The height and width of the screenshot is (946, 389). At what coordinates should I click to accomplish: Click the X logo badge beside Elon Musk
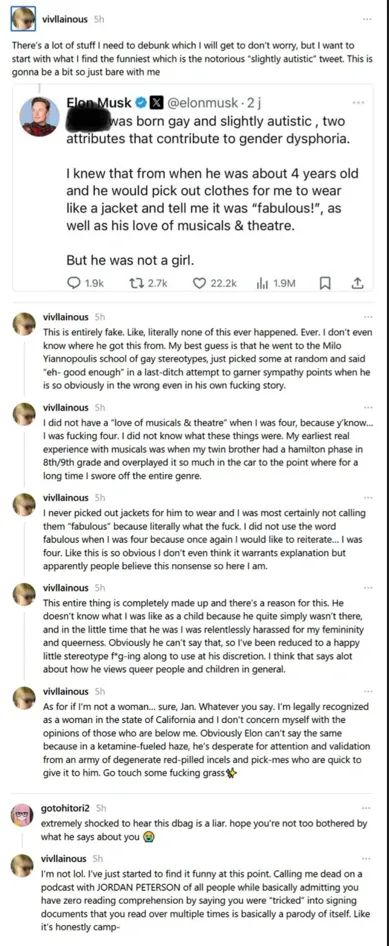tap(154, 104)
